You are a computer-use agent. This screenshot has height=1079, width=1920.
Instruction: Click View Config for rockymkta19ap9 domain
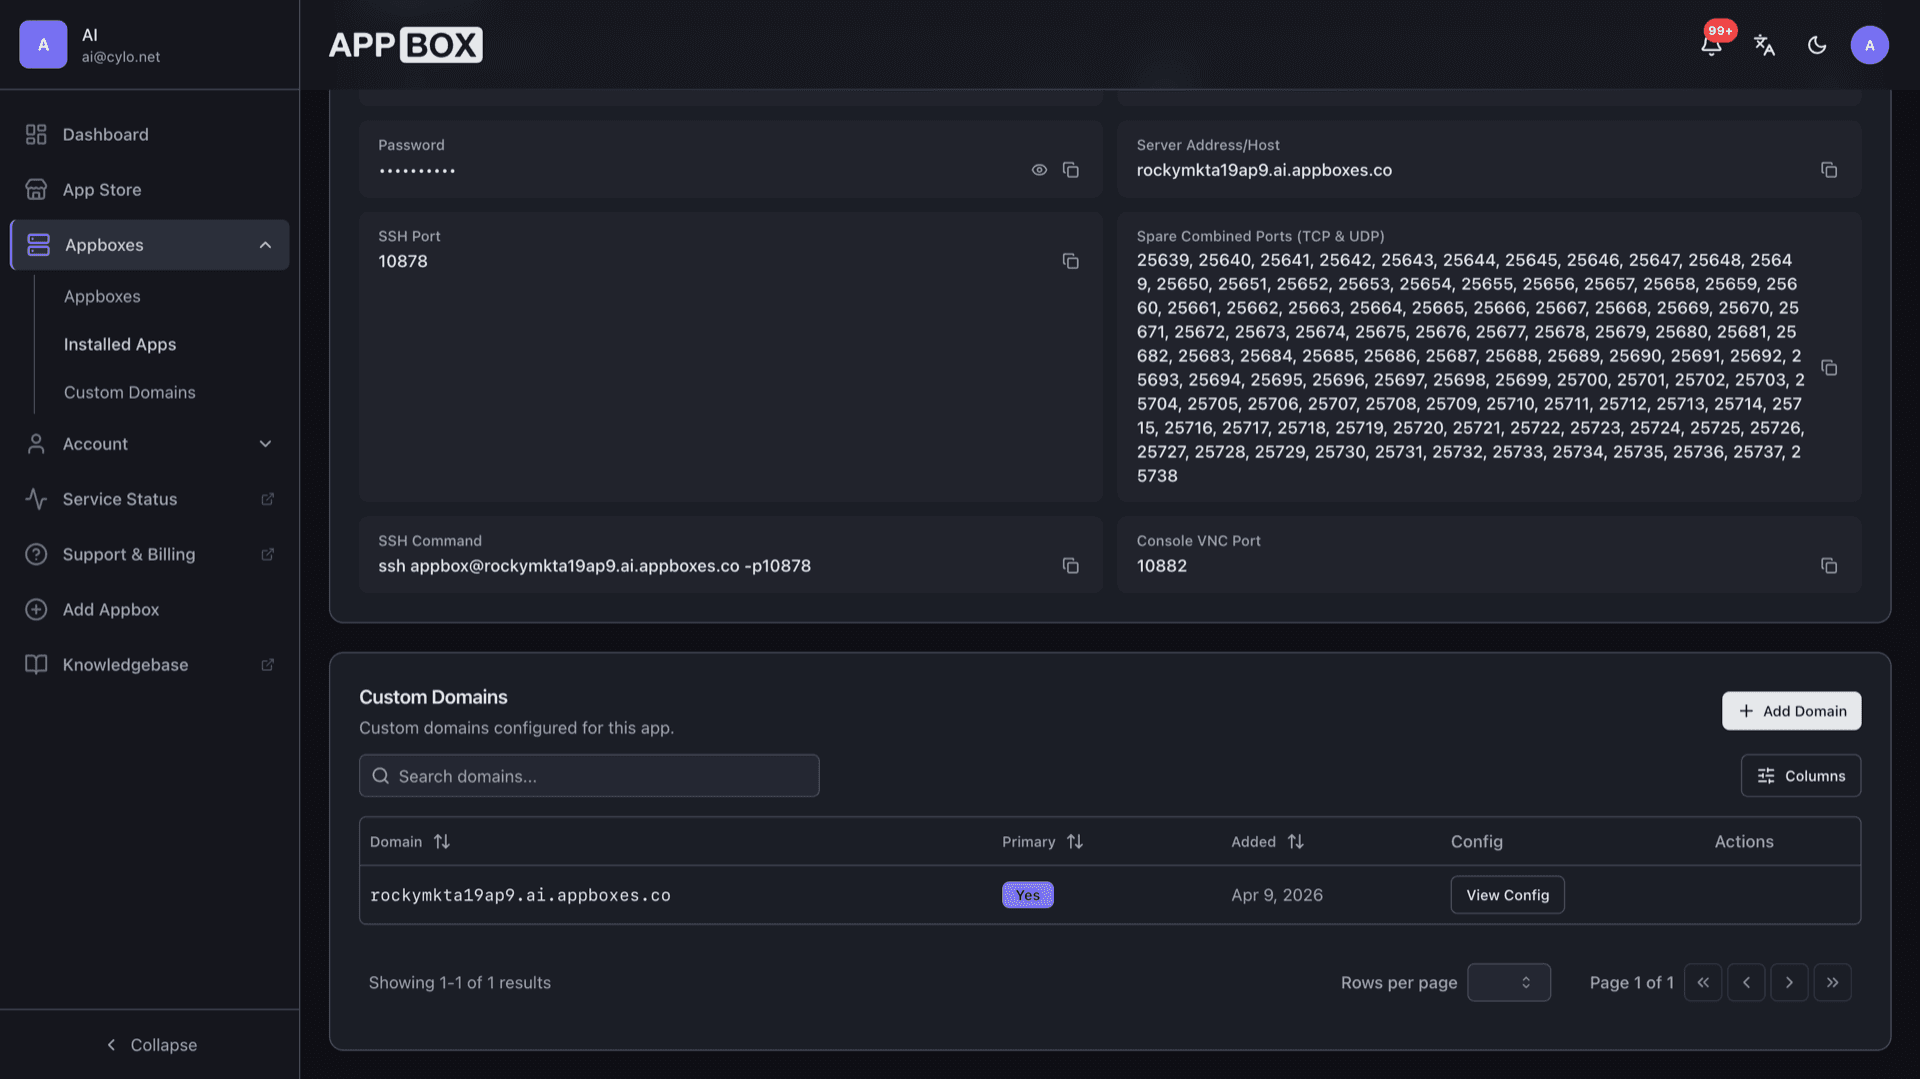[x=1507, y=895]
